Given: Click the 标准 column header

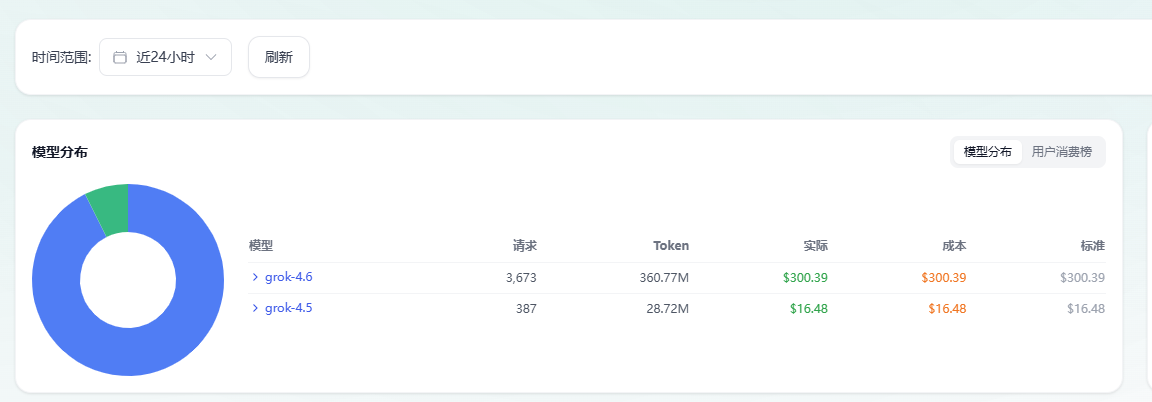Looking at the screenshot, I should [x=1092, y=245].
